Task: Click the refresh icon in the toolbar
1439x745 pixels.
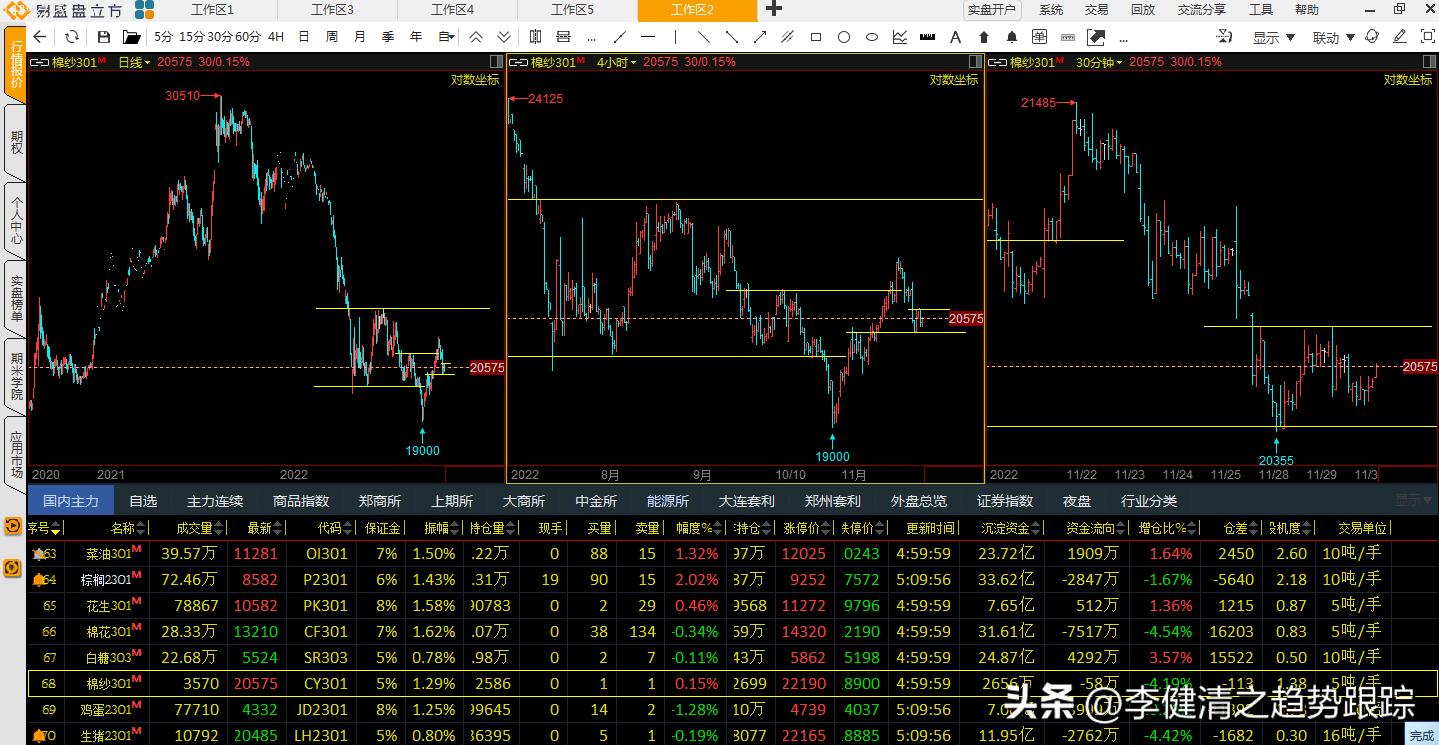Action: click(x=72, y=37)
